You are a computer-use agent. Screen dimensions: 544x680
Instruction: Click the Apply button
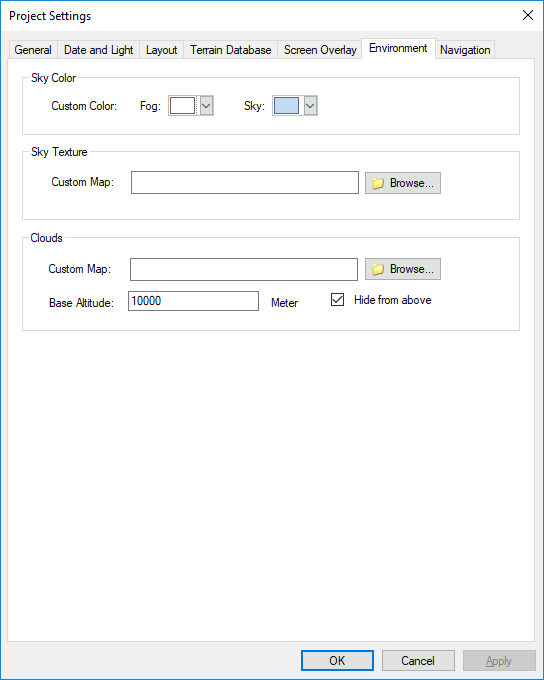click(x=499, y=660)
